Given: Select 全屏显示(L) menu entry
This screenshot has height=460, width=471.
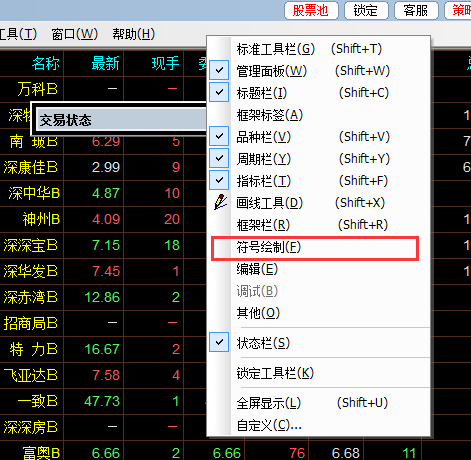Looking at the screenshot, I should click(x=318, y=403).
